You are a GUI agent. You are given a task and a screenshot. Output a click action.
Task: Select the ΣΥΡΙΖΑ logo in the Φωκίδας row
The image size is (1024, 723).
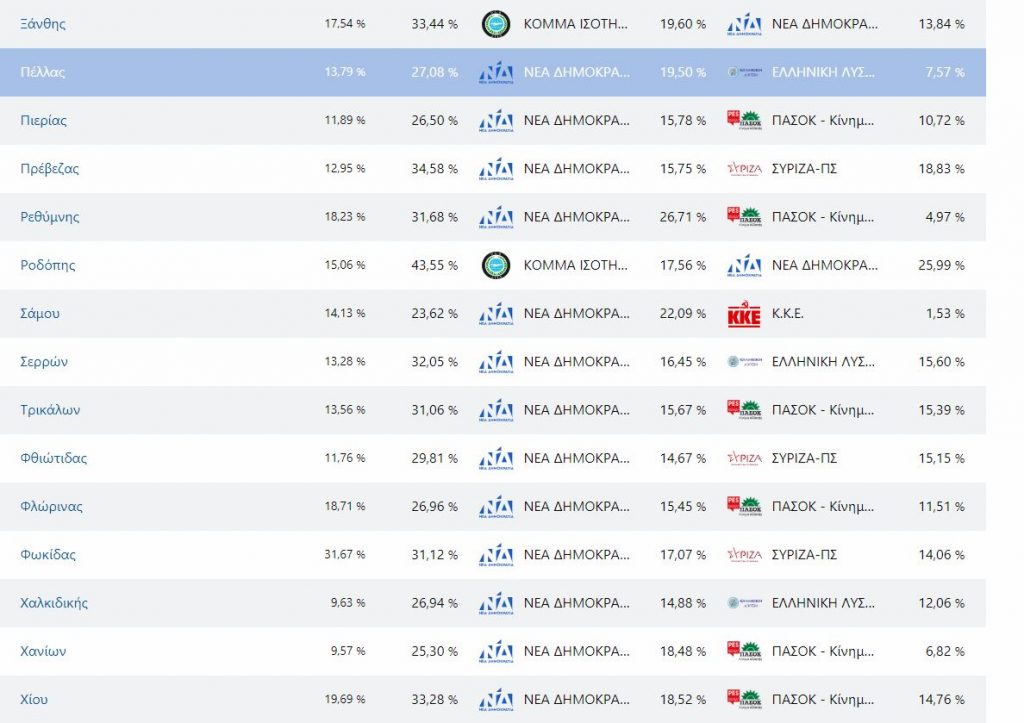744,555
